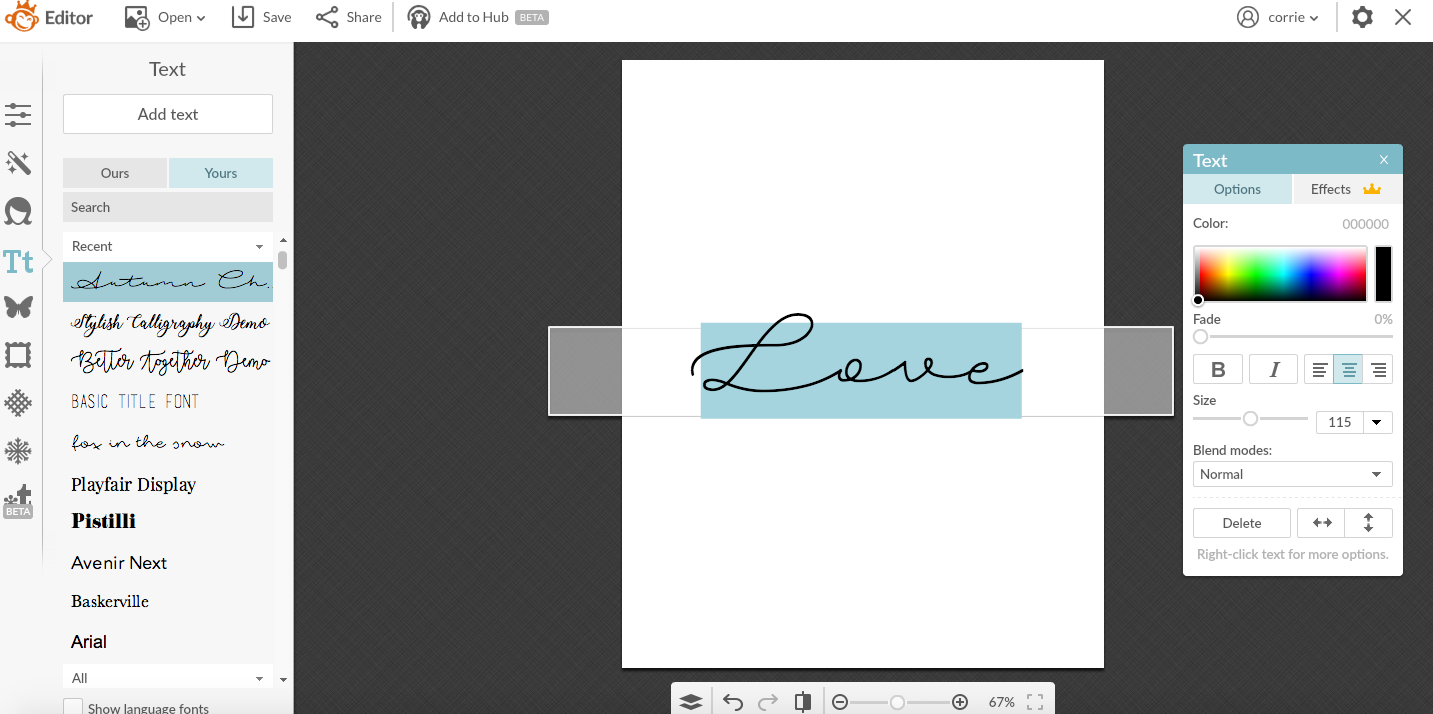Toggle italic formatting for the text
The width and height of the screenshot is (1433, 714).
click(1273, 368)
